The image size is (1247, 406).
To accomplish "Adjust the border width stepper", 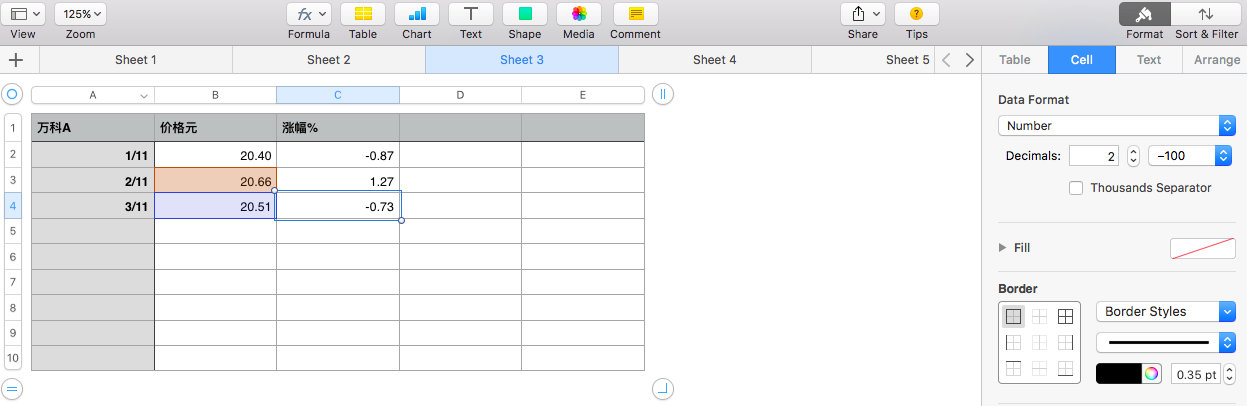I will click(x=1229, y=374).
